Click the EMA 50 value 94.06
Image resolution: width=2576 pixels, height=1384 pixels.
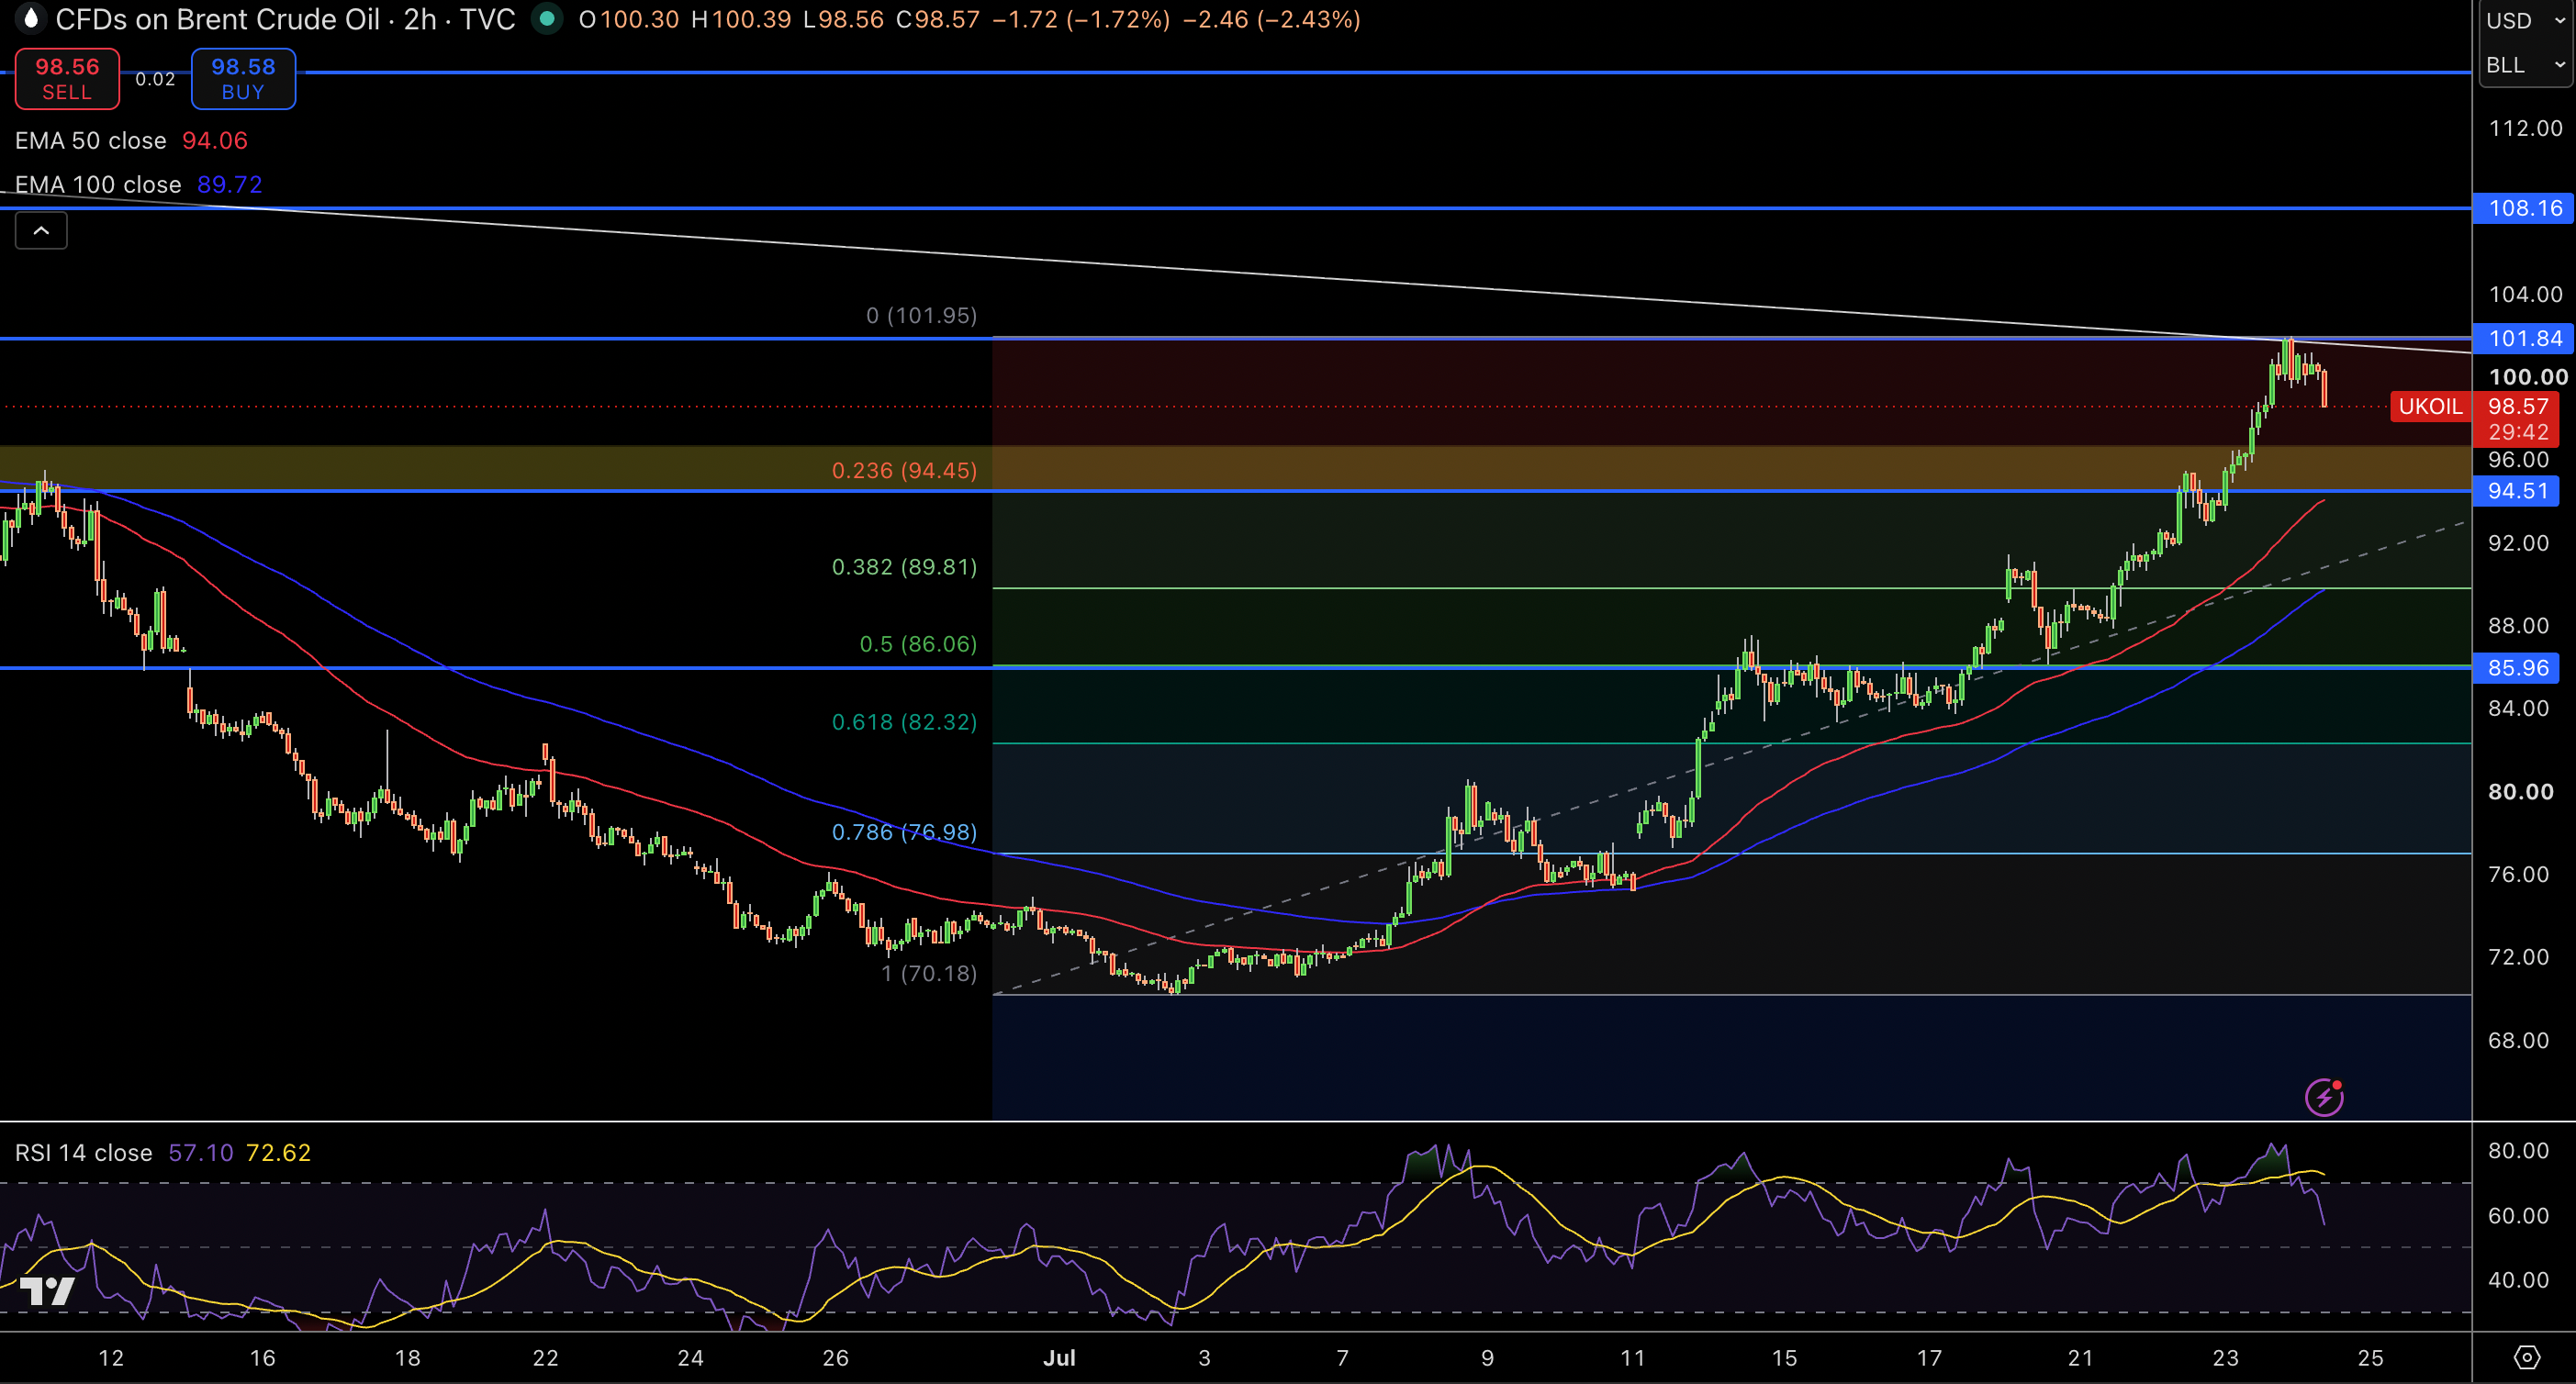click(x=214, y=141)
